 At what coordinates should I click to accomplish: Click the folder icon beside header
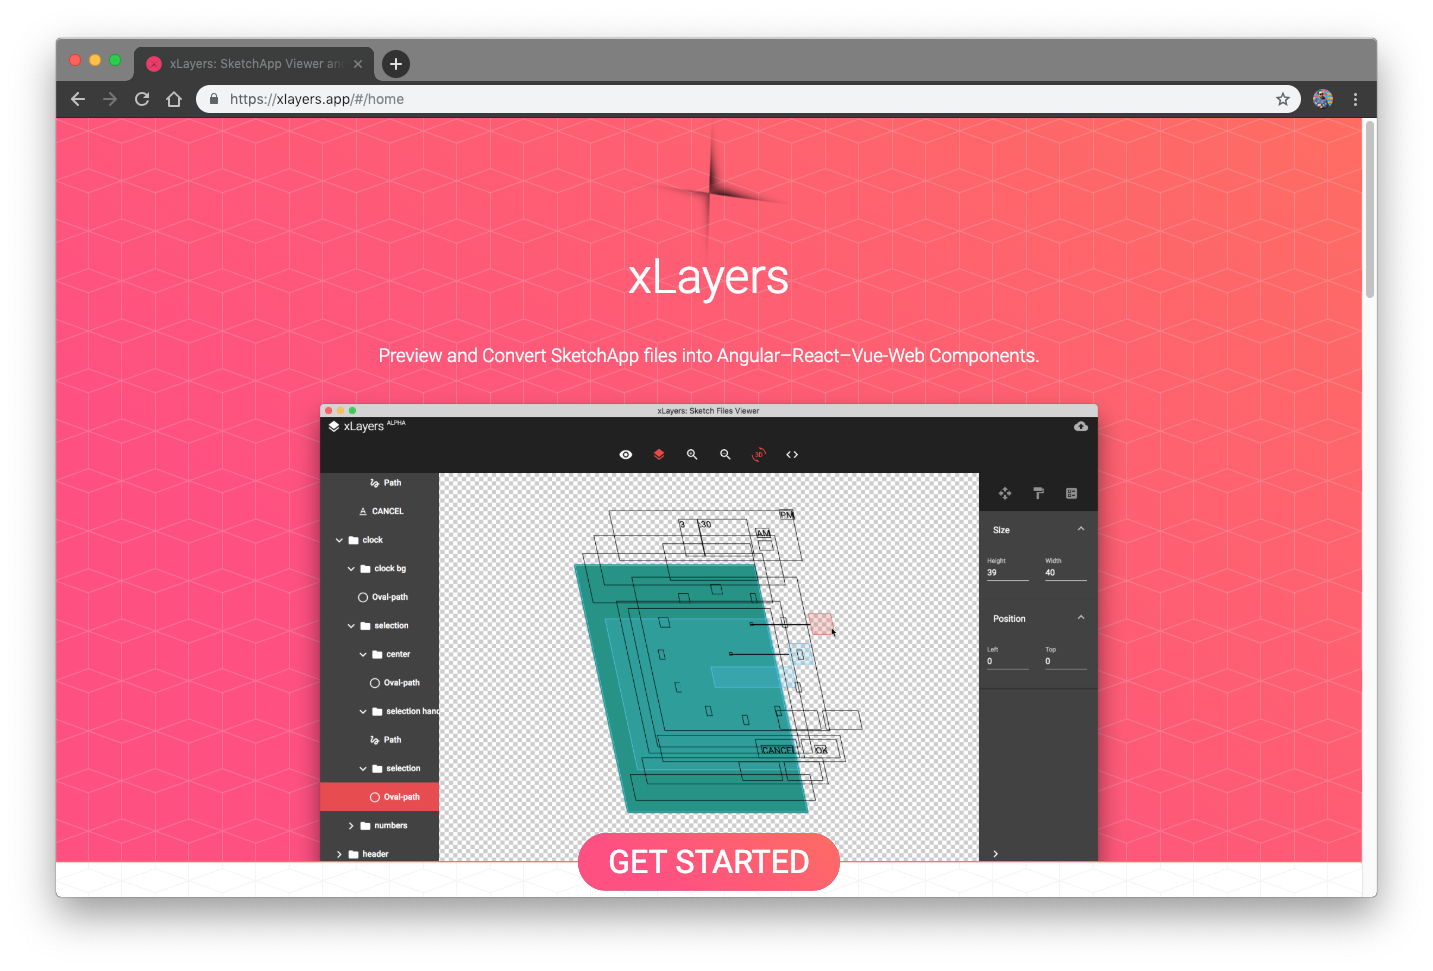pyautogui.click(x=353, y=854)
